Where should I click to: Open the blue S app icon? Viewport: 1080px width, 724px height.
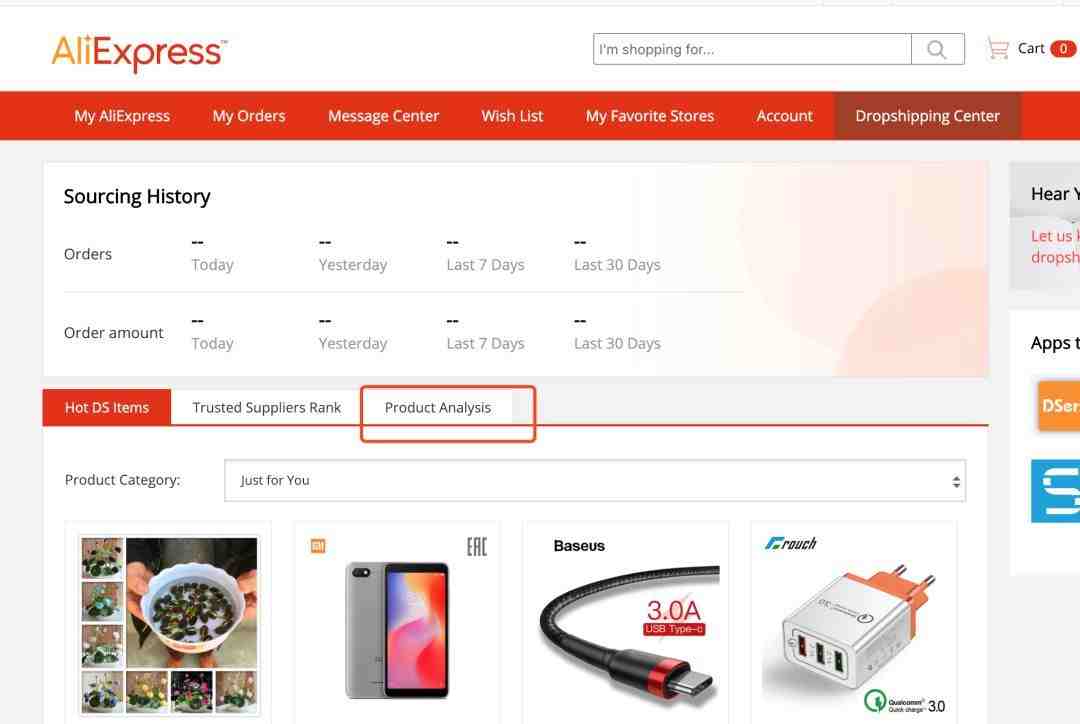coord(1055,491)
